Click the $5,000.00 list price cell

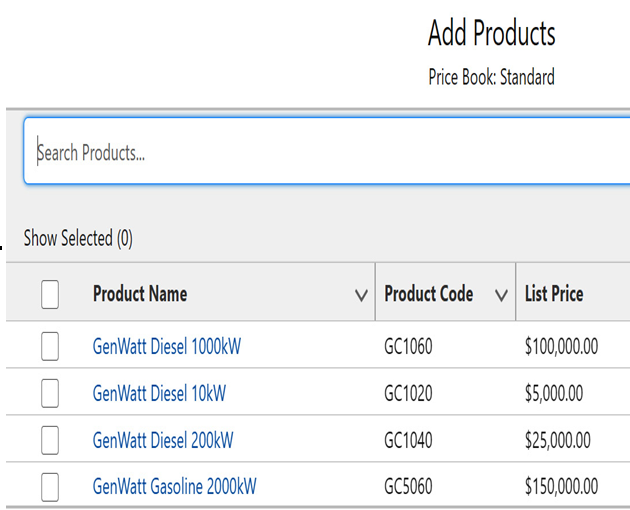(554, 393)
